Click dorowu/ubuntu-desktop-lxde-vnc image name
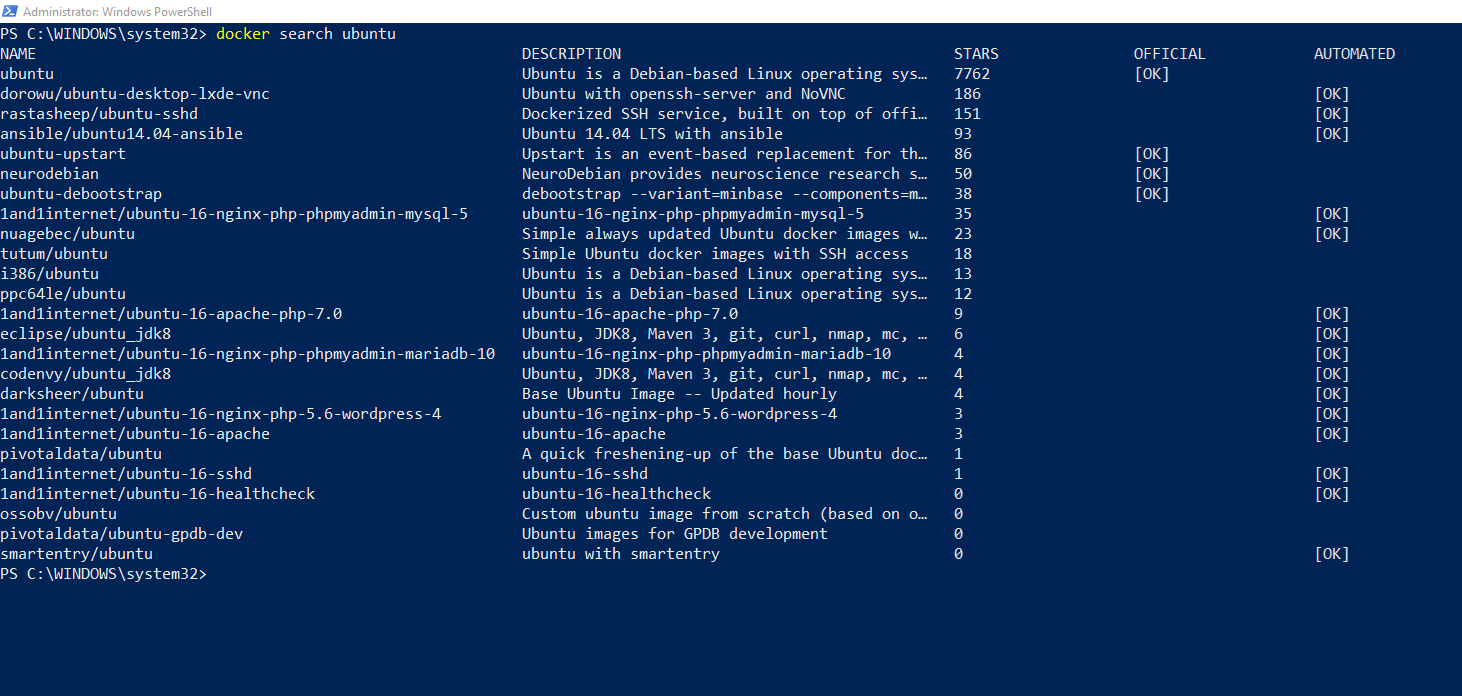 (135, 94)
